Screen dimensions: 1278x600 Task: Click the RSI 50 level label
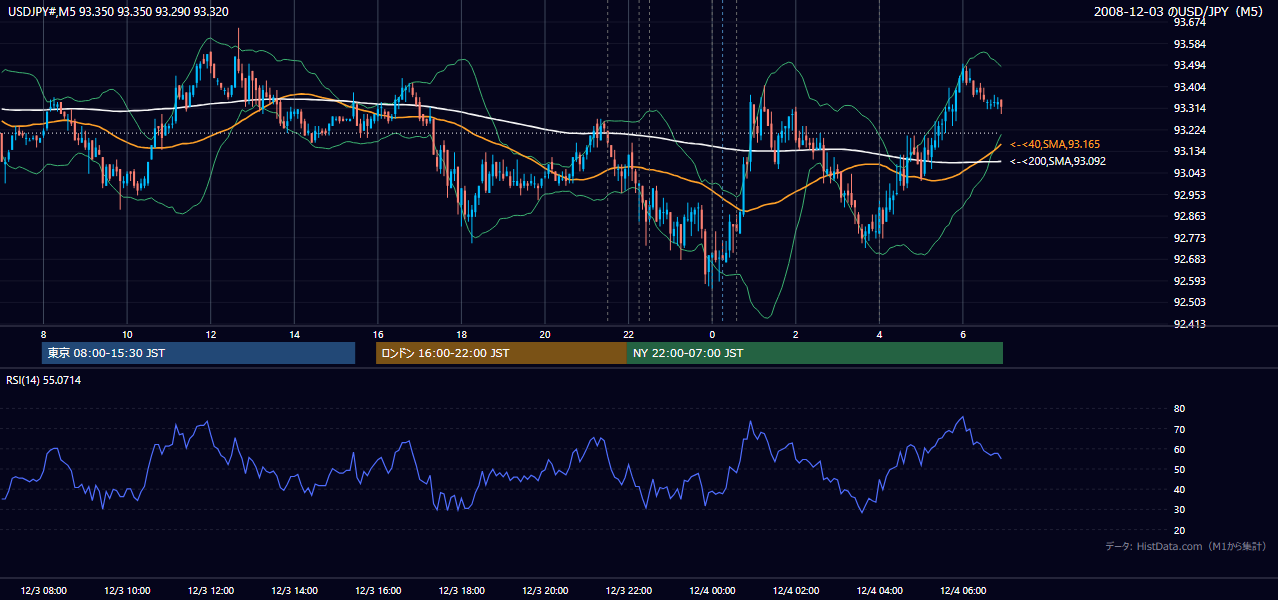[x=1179, y=470]
